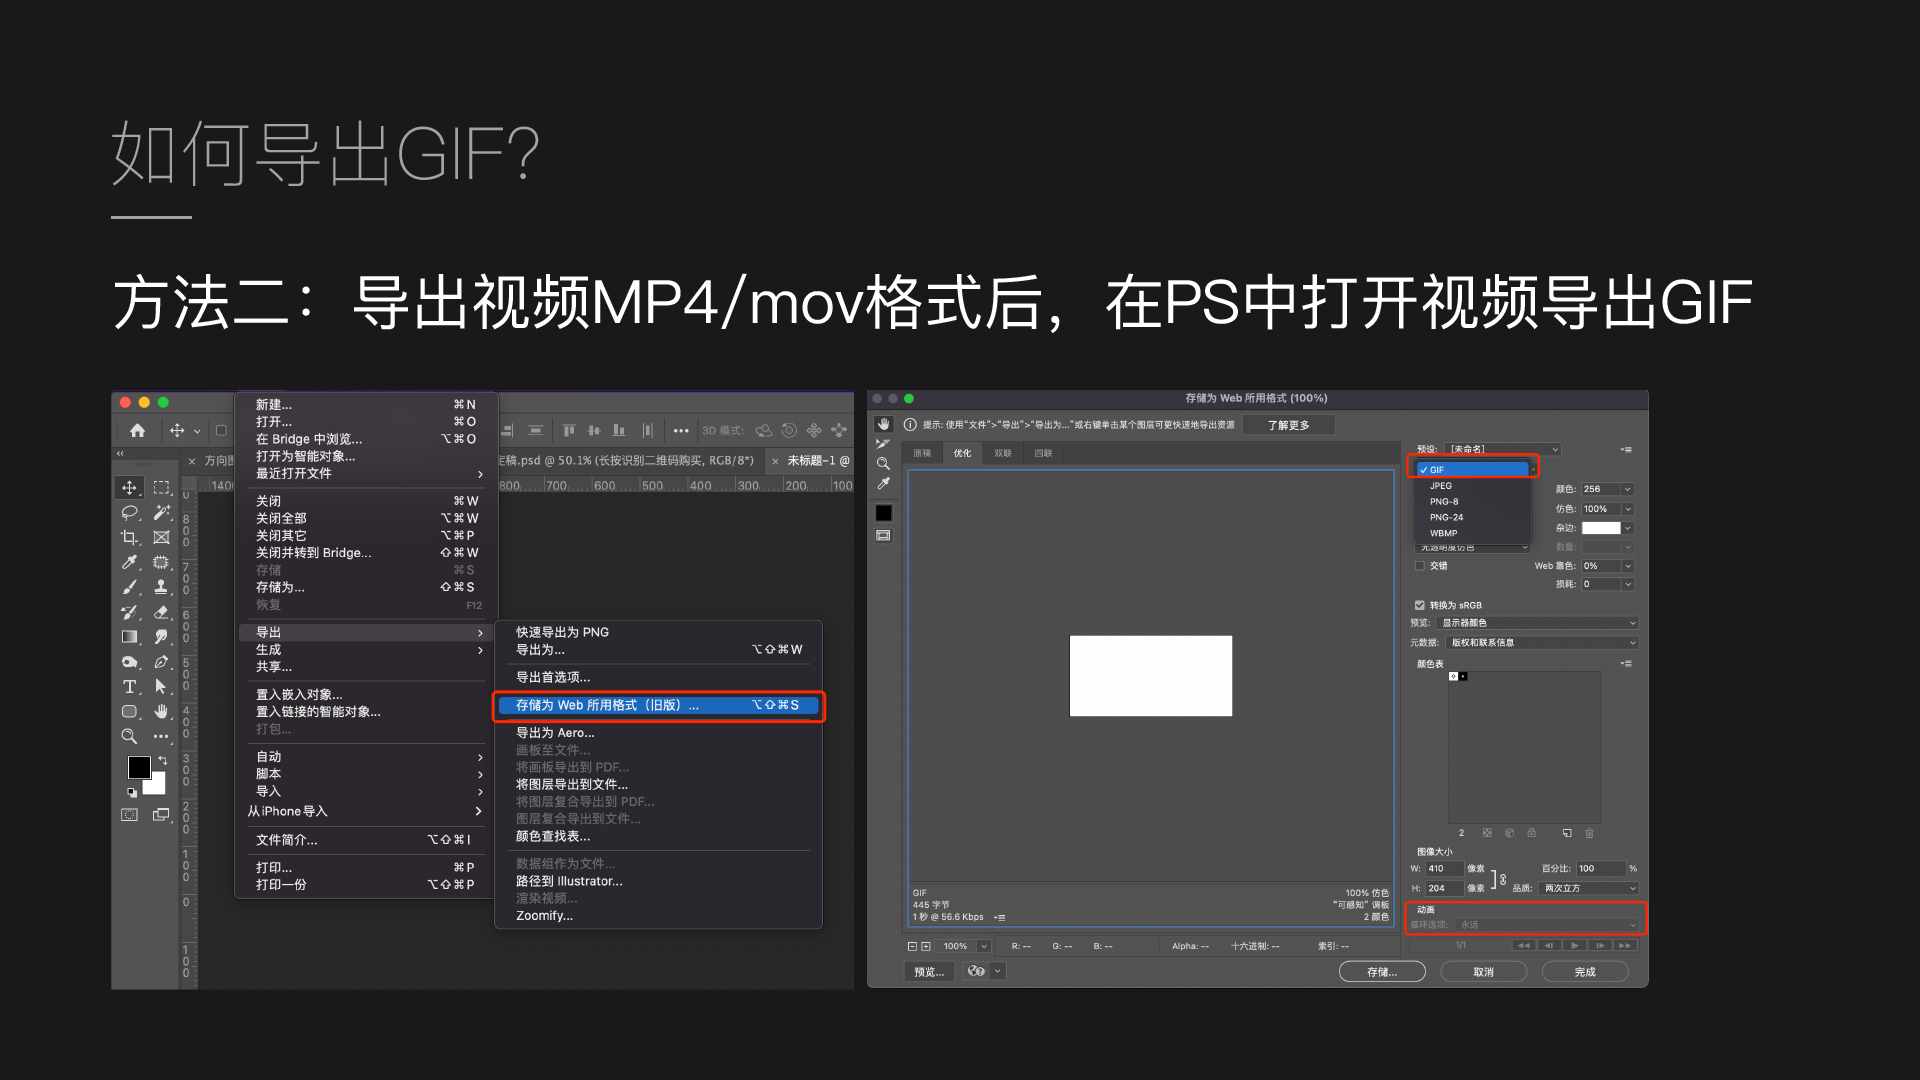Image resolution: width=1920 pixels, height=1080 pixels.
Task: Delete selected color with trash icon
Action: coord(1589,833)
